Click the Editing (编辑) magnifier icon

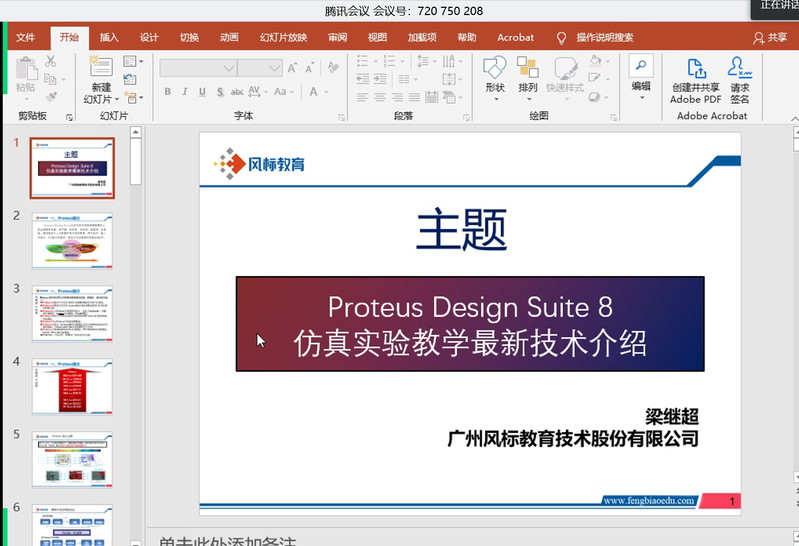[641, 67]
